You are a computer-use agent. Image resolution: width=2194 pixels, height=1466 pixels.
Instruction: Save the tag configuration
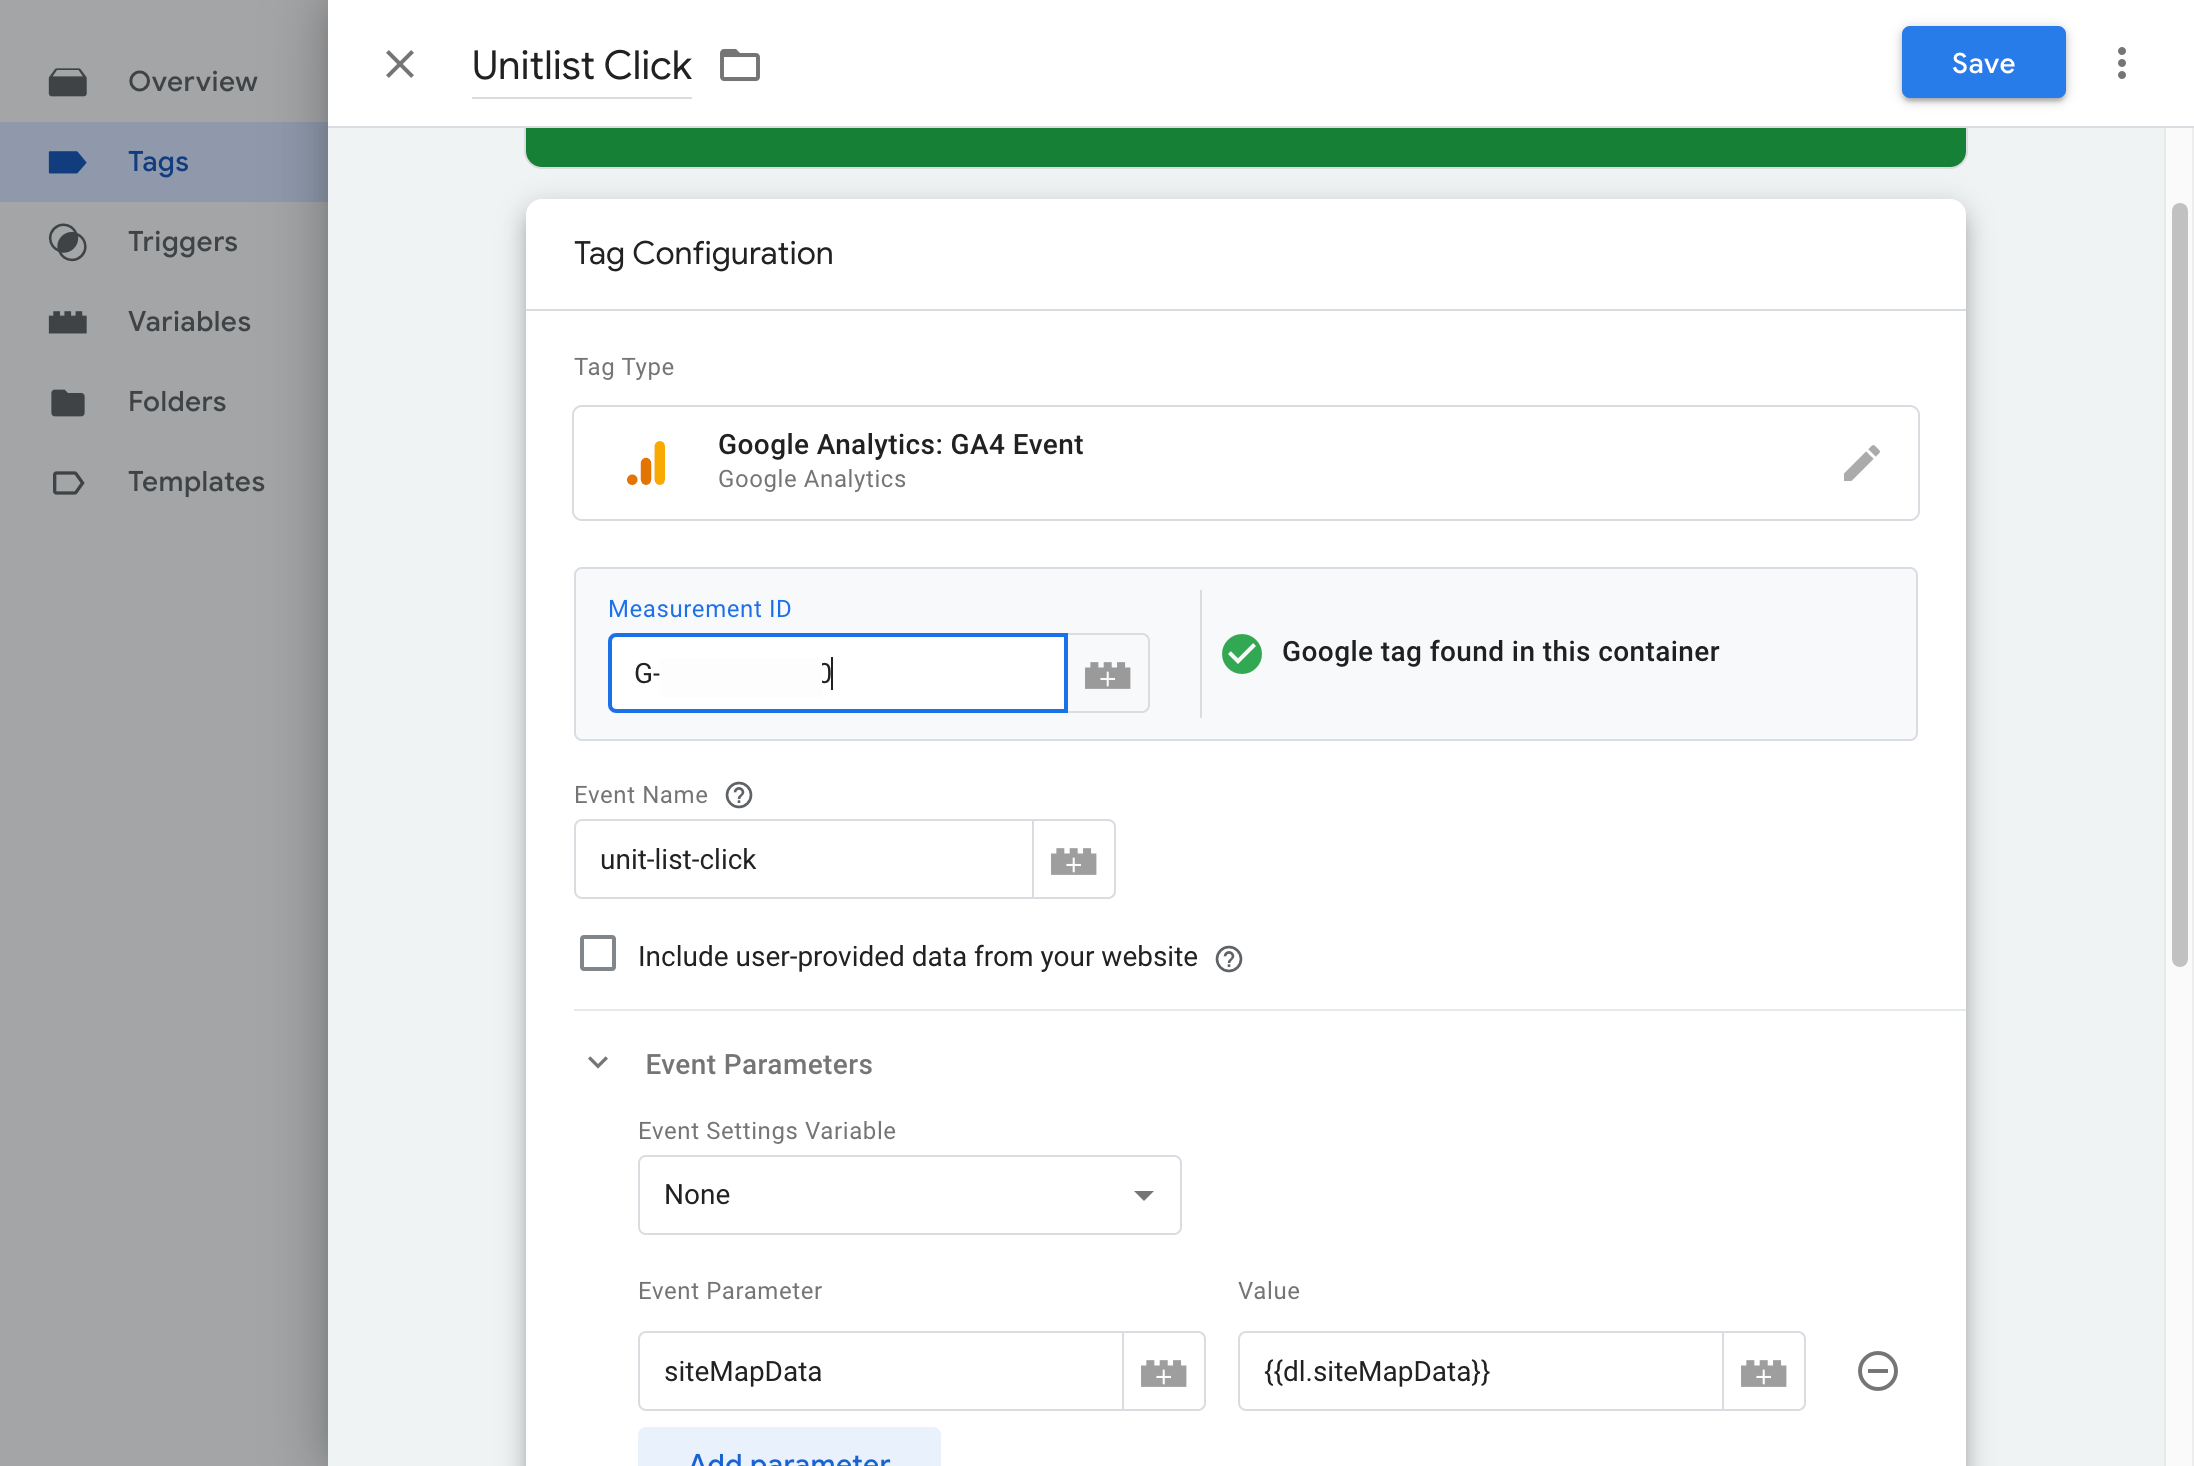pos(1983,63)
